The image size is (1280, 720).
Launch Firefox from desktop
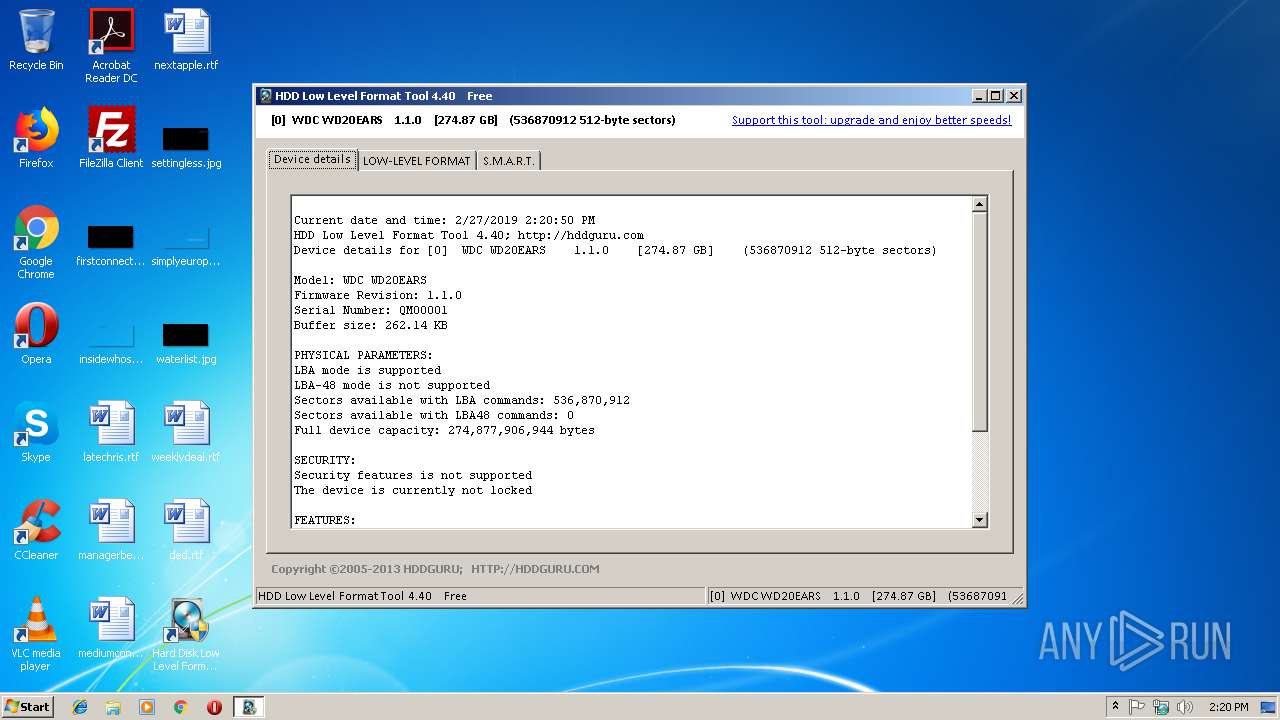pos(36,138)
